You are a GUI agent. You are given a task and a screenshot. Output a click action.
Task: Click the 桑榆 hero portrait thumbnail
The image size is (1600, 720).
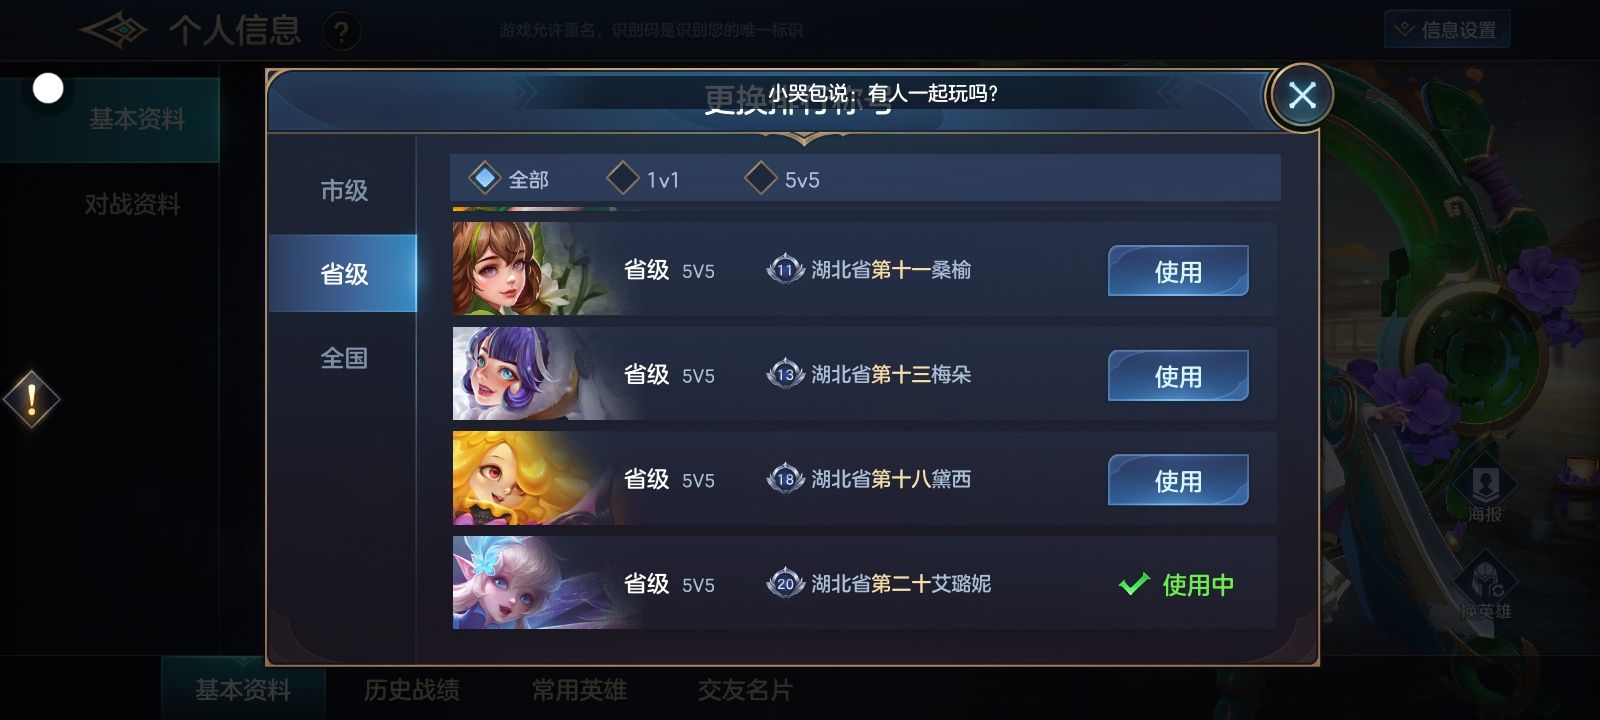click(x=530, y=269)
